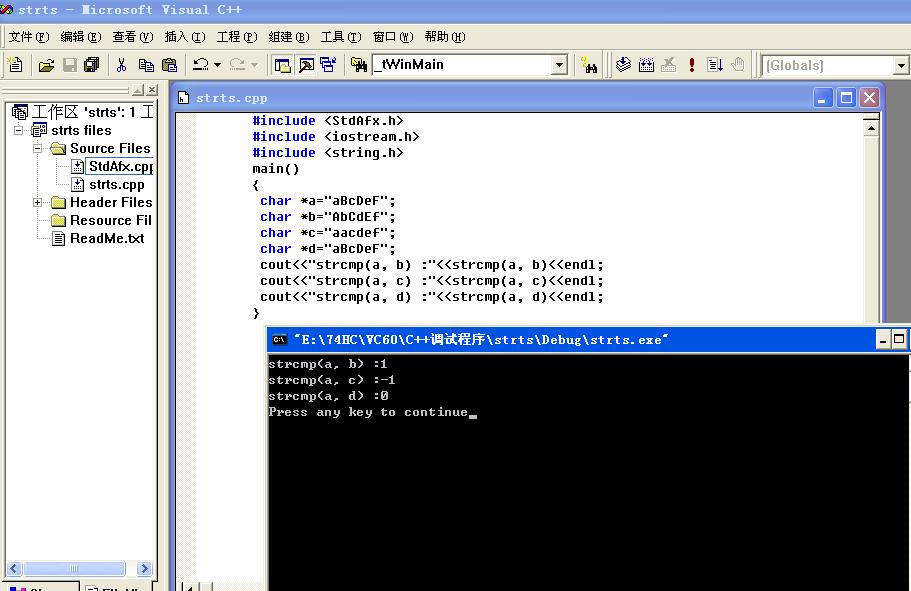Open the 工程(P) menu

[x=237, y=37]
